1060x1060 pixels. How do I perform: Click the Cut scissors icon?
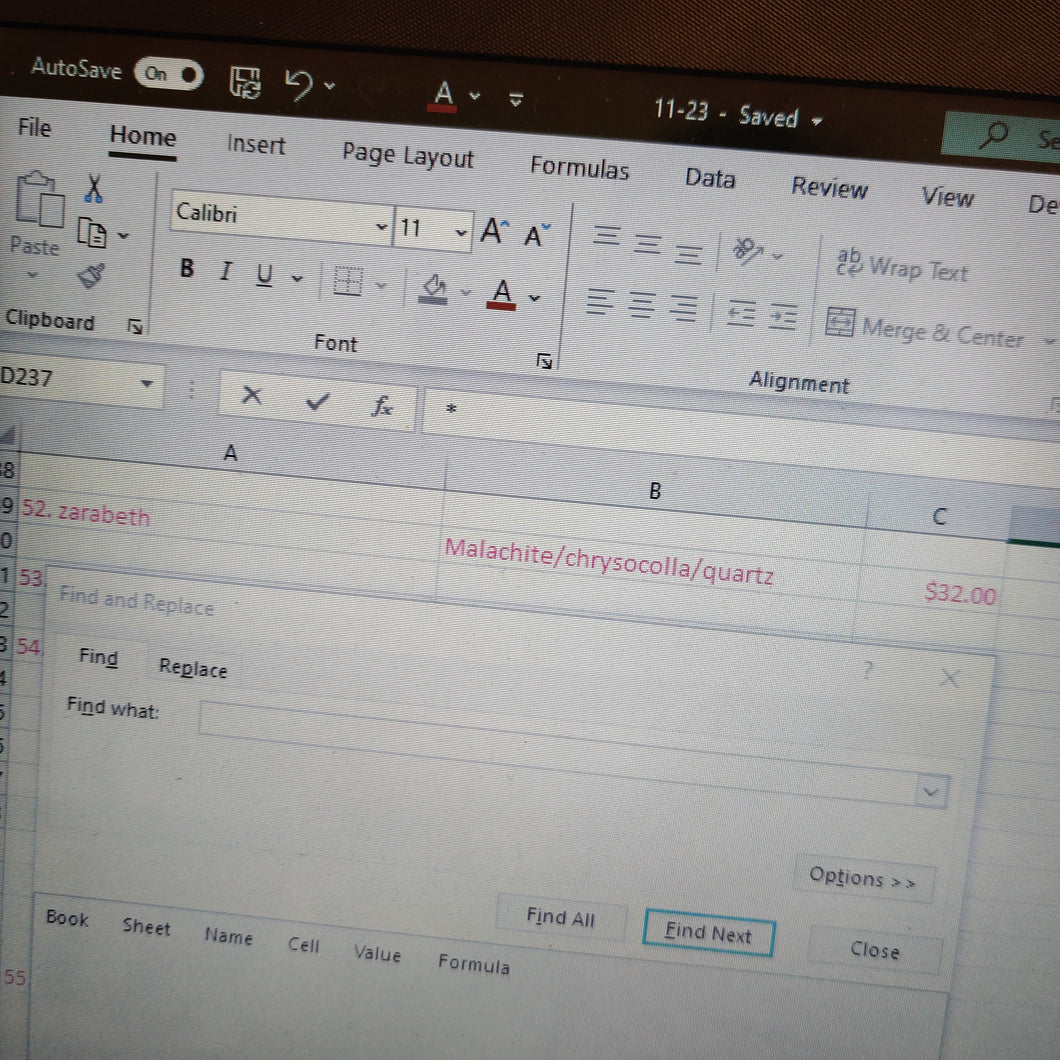click(94, 189)
